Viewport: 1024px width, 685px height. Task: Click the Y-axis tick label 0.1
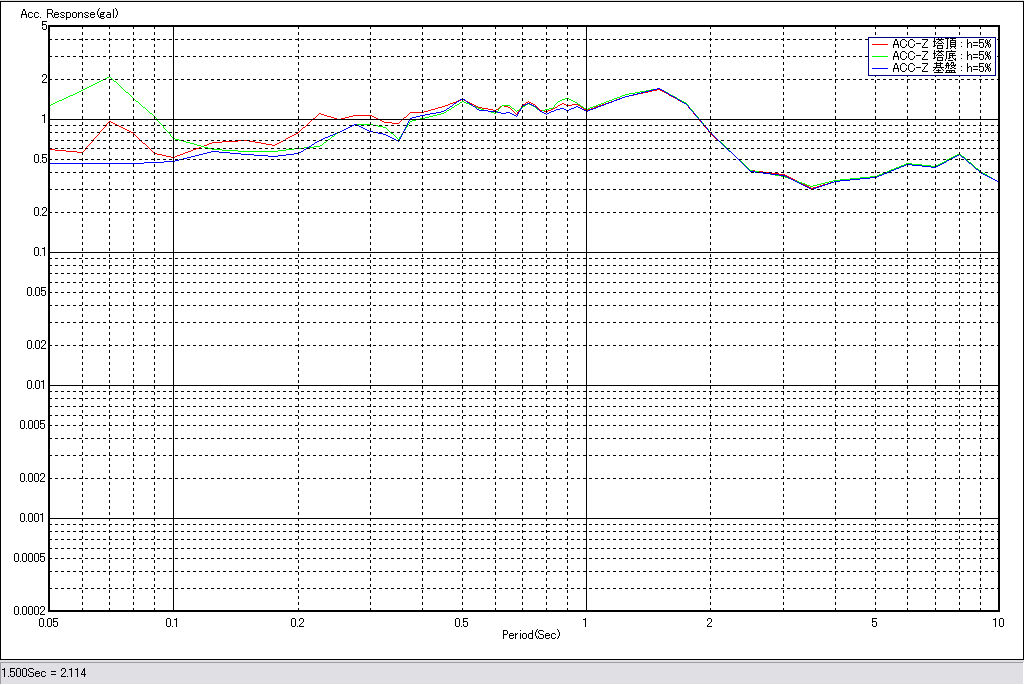click(40, 252)
